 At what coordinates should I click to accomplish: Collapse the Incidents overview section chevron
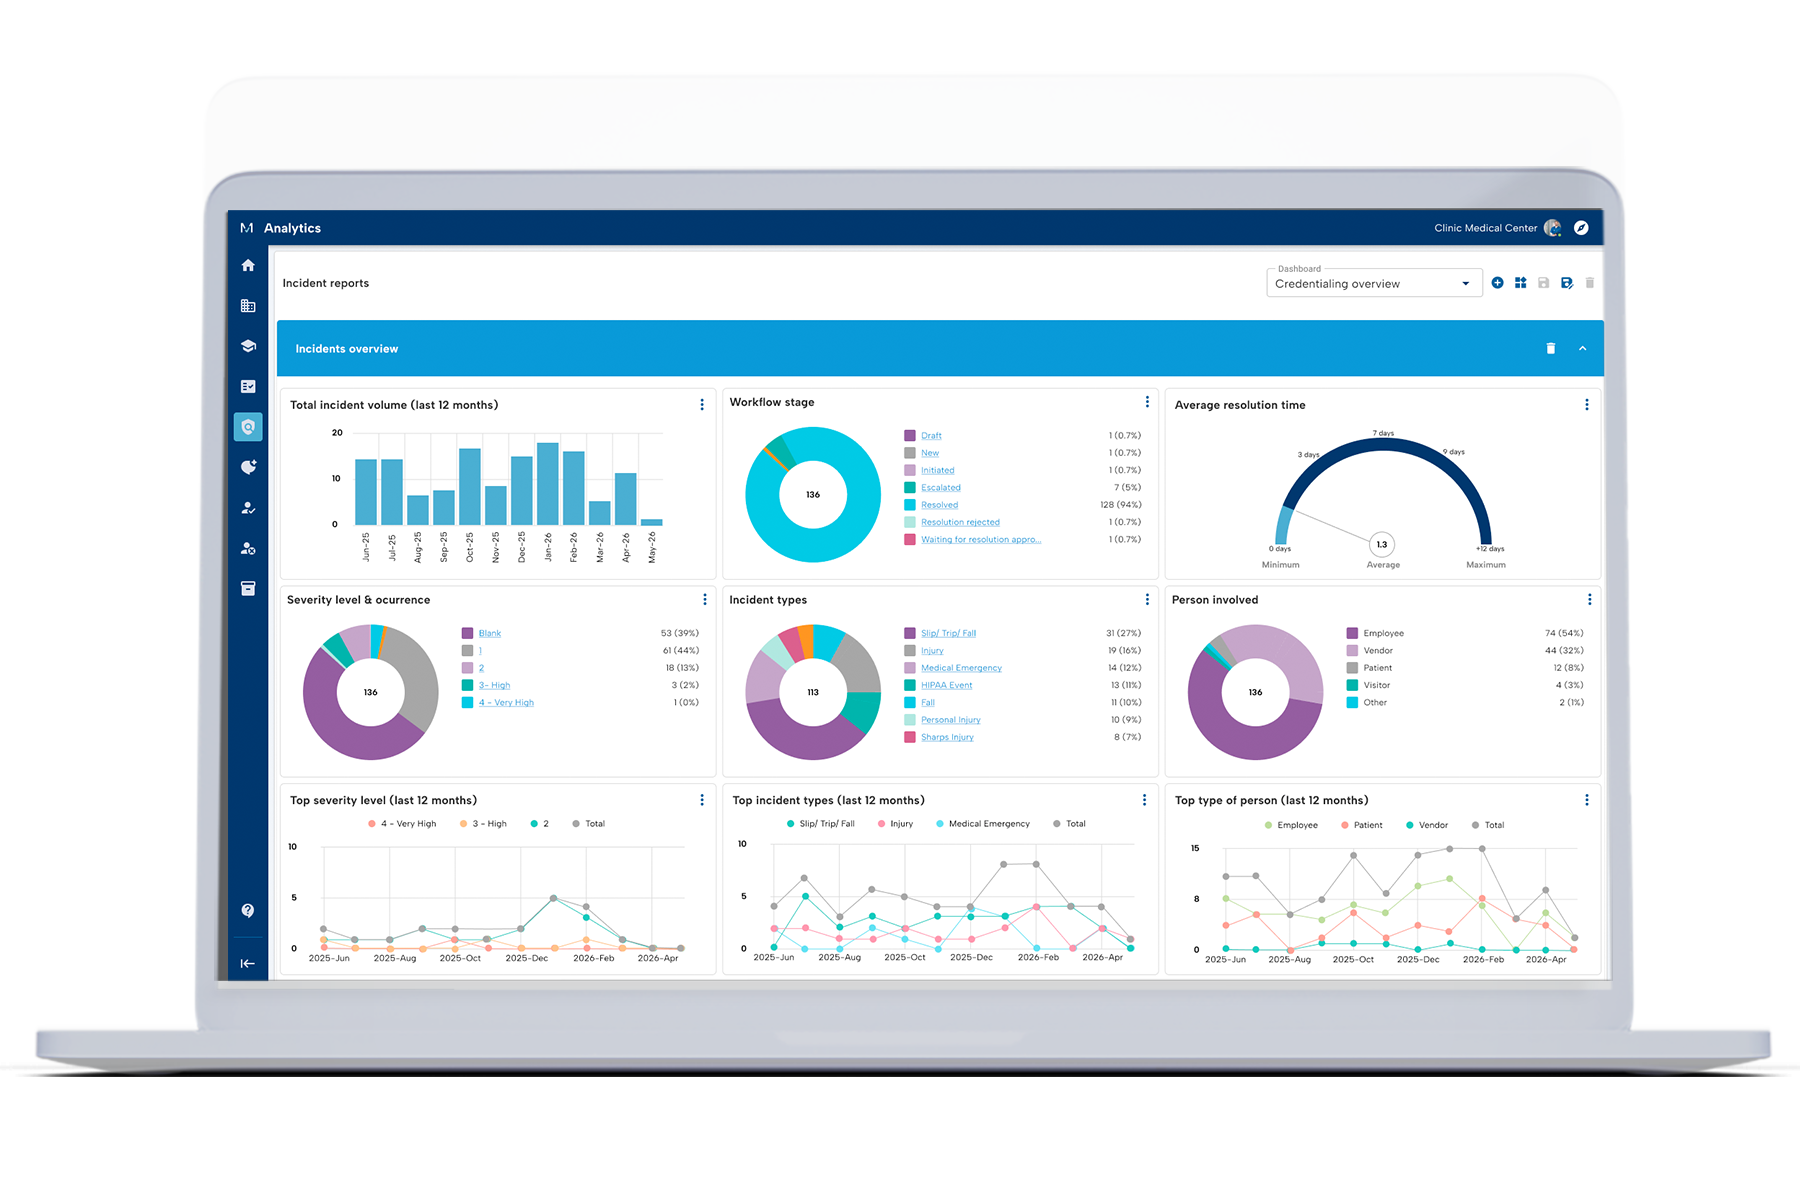(x=1582, y=348)
